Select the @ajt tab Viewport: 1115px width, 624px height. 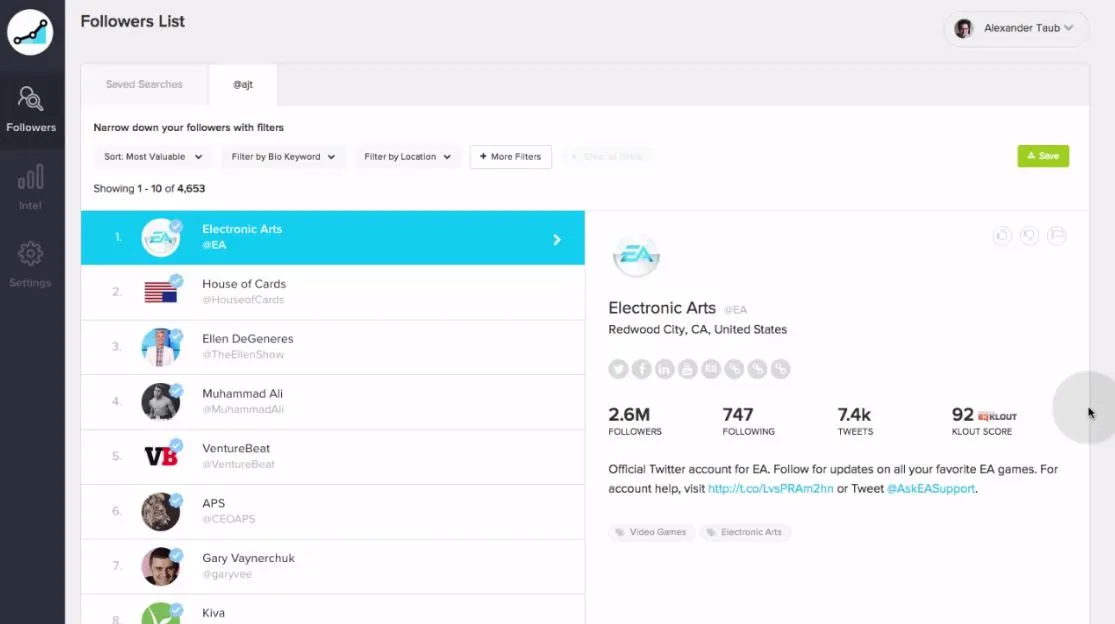click(242, 85)
